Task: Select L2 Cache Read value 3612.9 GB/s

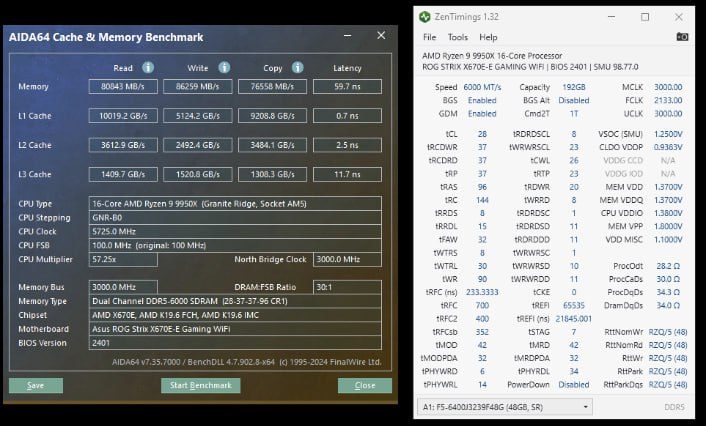Action: point(123,145)
